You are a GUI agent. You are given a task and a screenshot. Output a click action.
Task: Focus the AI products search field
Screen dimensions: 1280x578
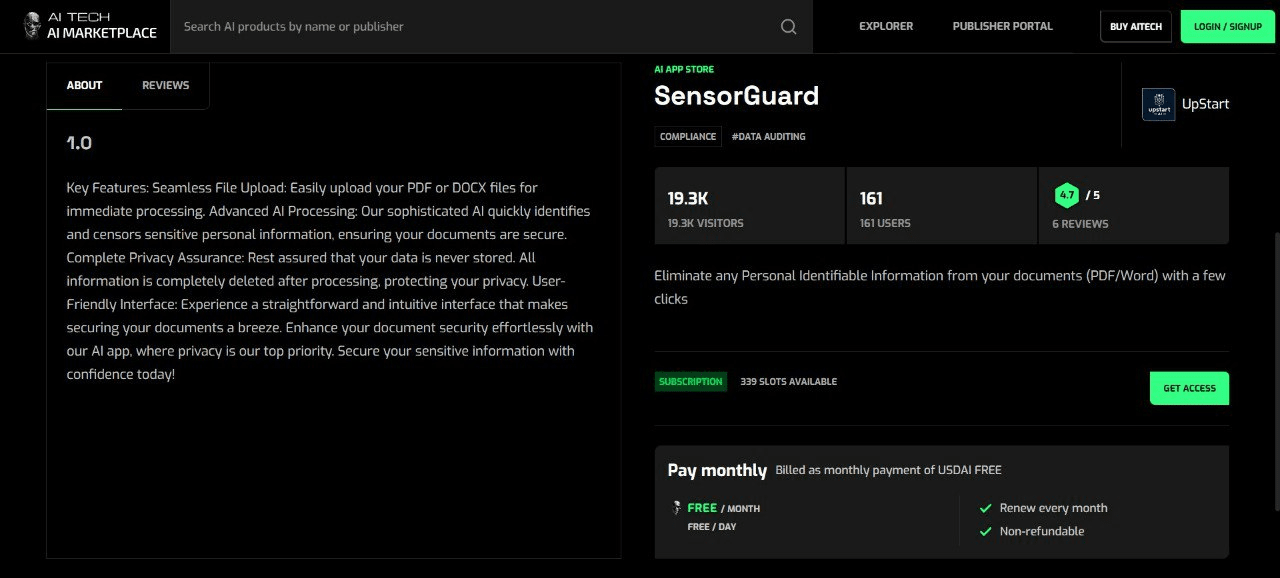(x=470, y=27)
